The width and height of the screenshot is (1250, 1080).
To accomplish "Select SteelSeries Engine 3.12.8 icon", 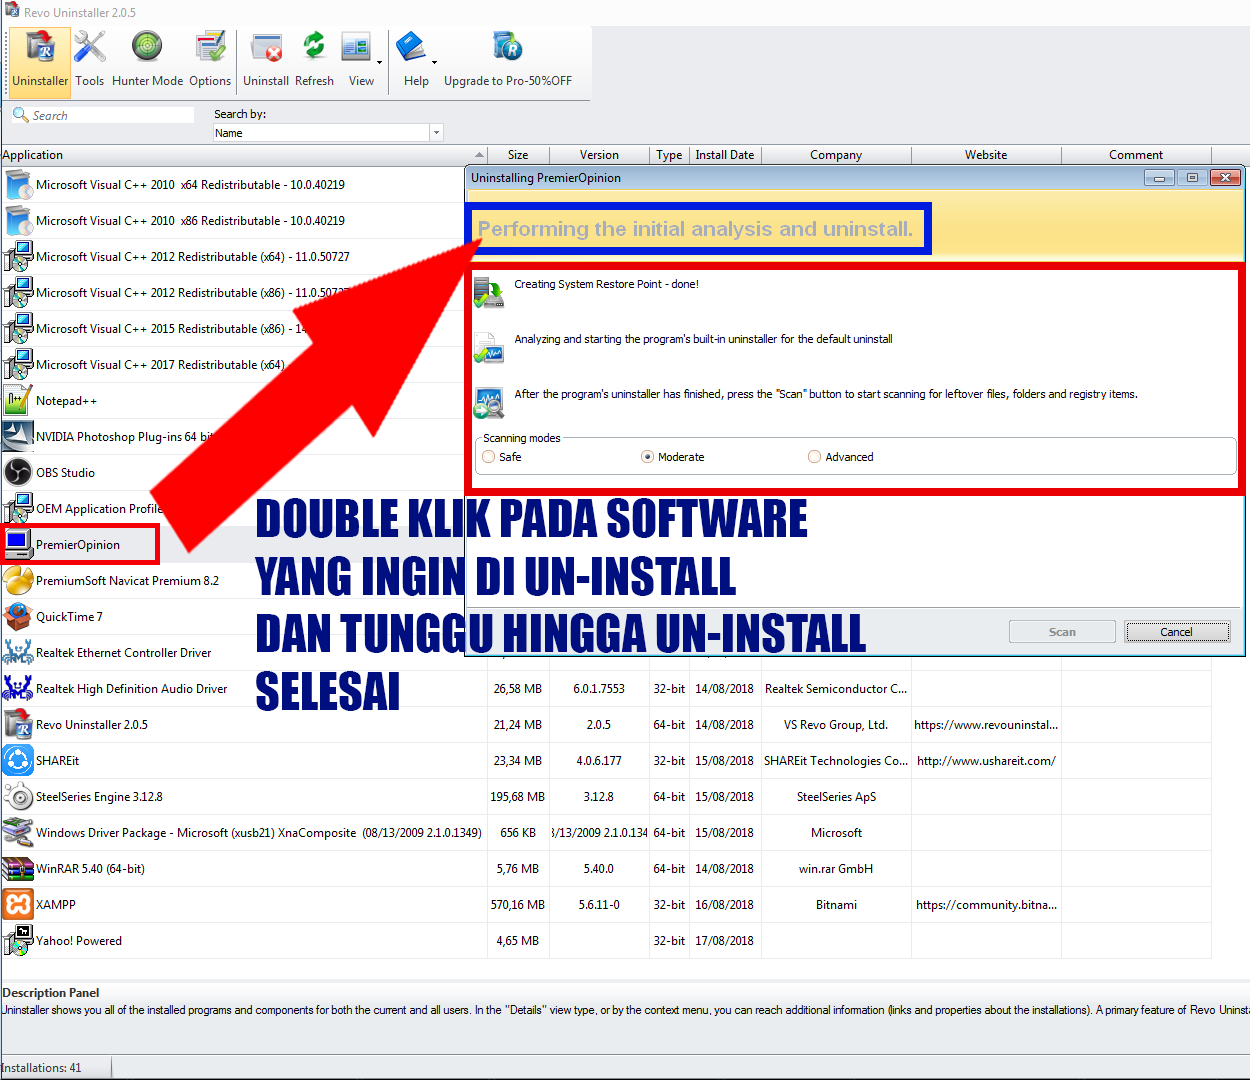I will pos(18,797).
